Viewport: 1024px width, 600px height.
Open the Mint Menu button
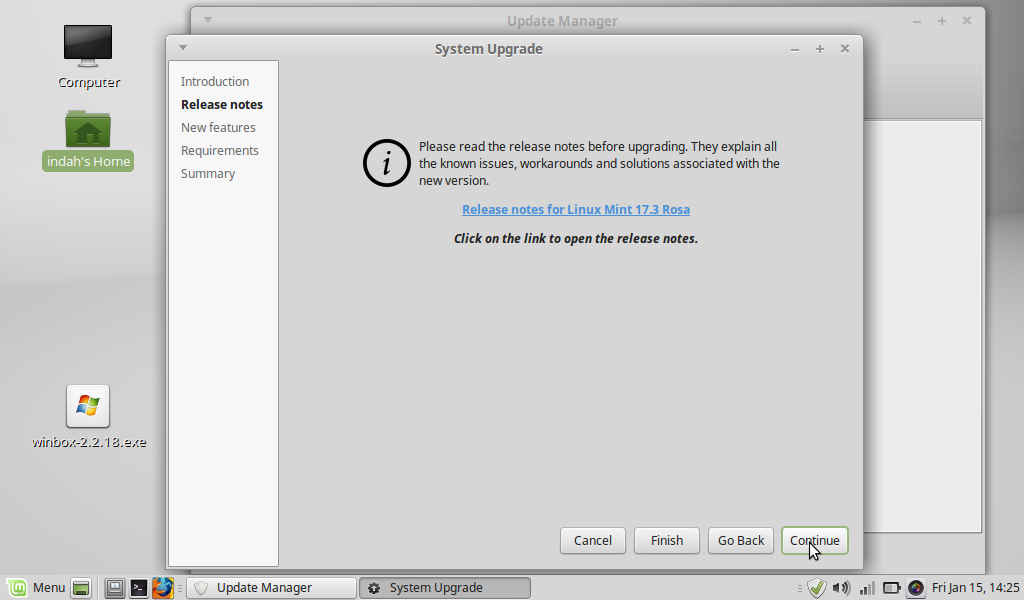tap(37, 588)
